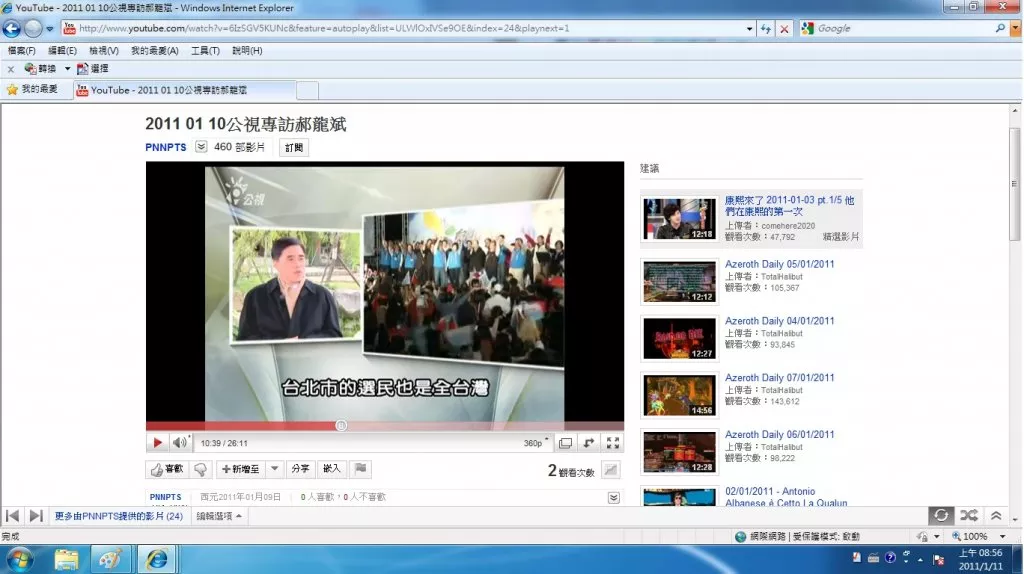The height and width of the screenshot is (574, 1024).
Task: Open a new blank tab
Action: coord(308,90)
